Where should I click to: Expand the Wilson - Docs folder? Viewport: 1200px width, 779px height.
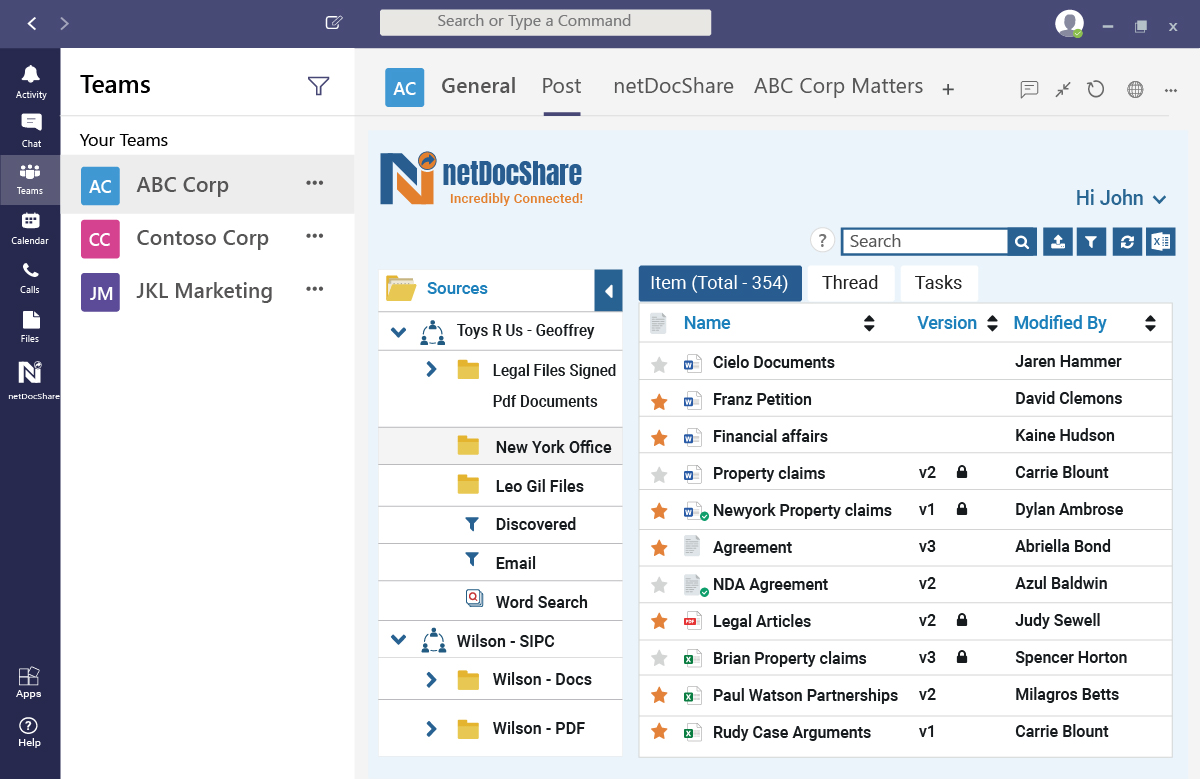coord(431,680)
